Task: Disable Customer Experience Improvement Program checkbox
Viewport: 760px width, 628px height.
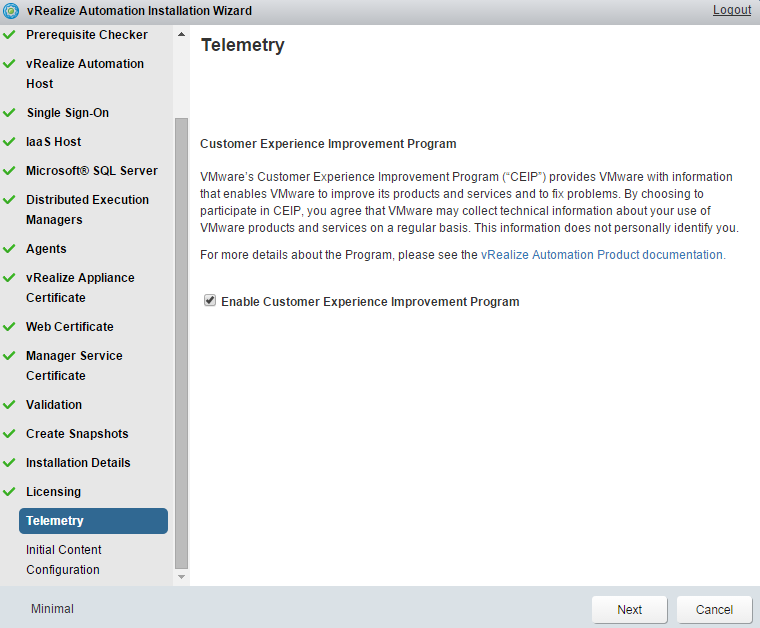Action: click(x=210, y=301)
